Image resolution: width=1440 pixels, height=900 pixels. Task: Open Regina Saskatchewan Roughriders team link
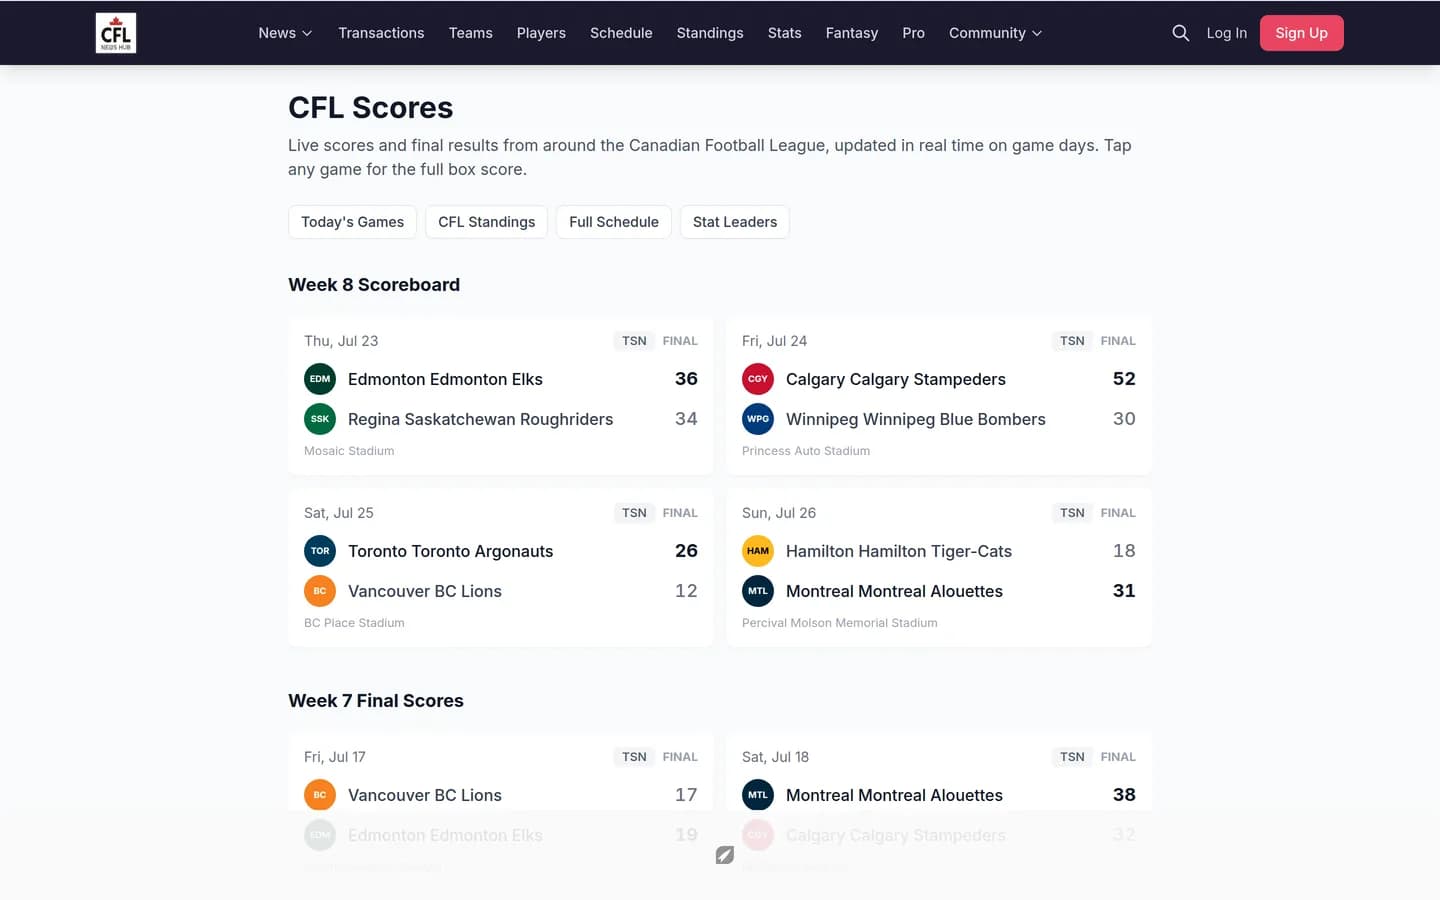tap(480, 419)
